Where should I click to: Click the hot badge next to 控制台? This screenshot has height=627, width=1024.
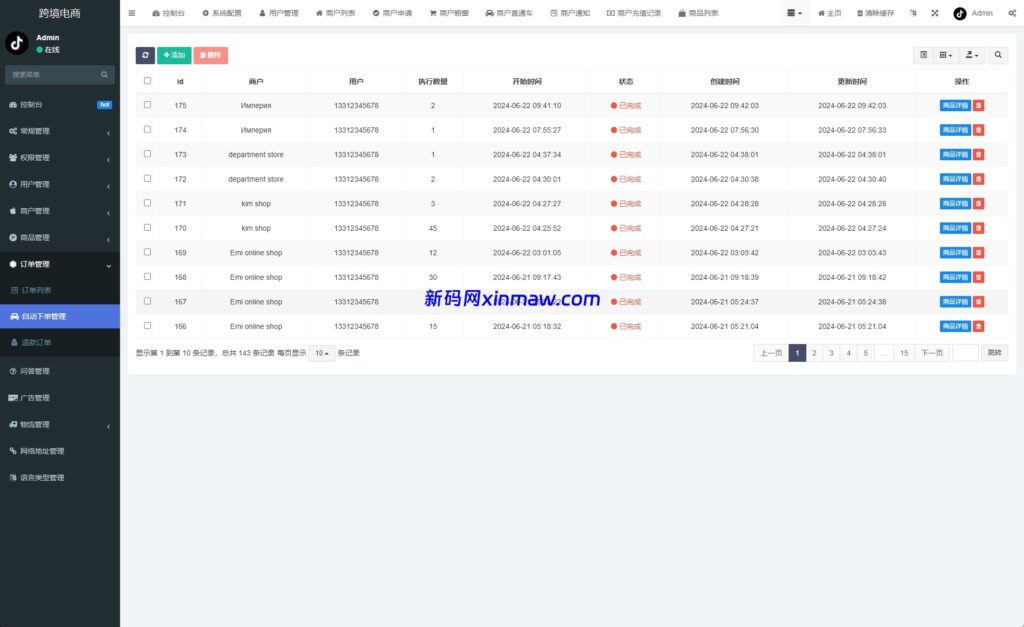pos(104,104)
